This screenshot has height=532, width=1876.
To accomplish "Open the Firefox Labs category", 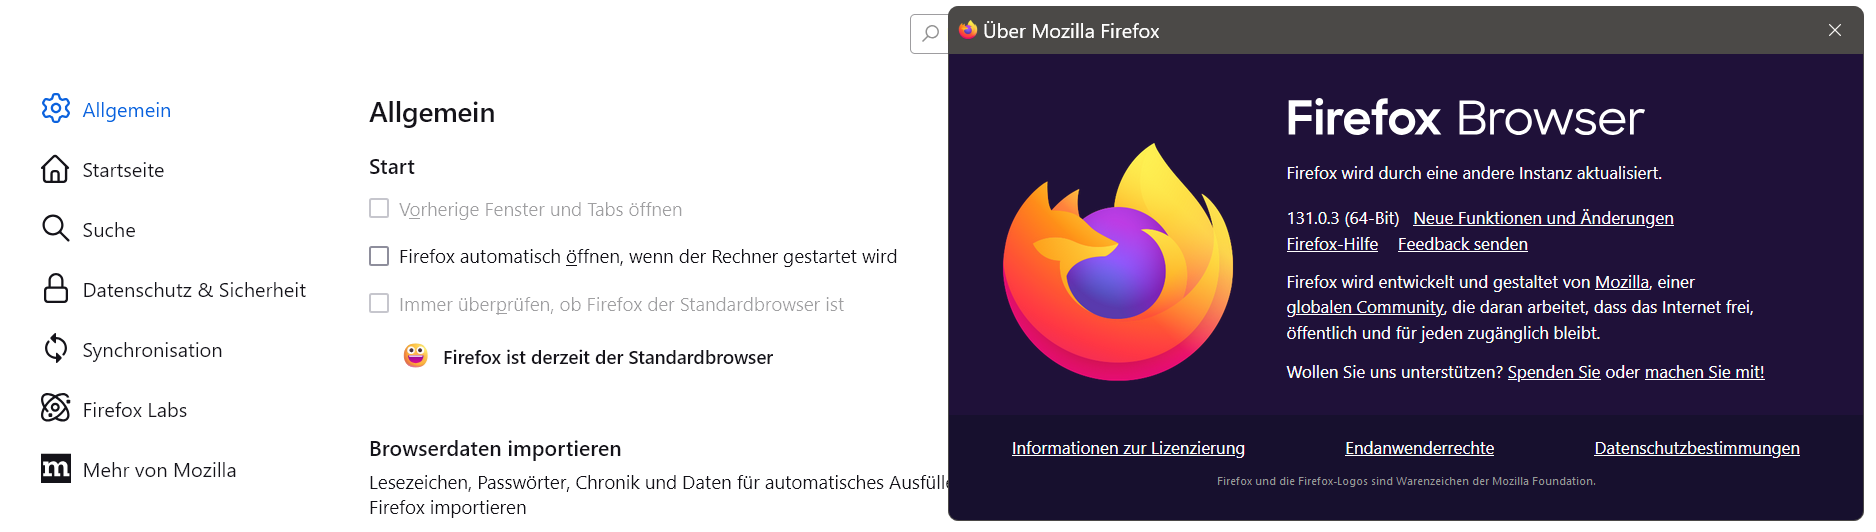I will point(135,410).
